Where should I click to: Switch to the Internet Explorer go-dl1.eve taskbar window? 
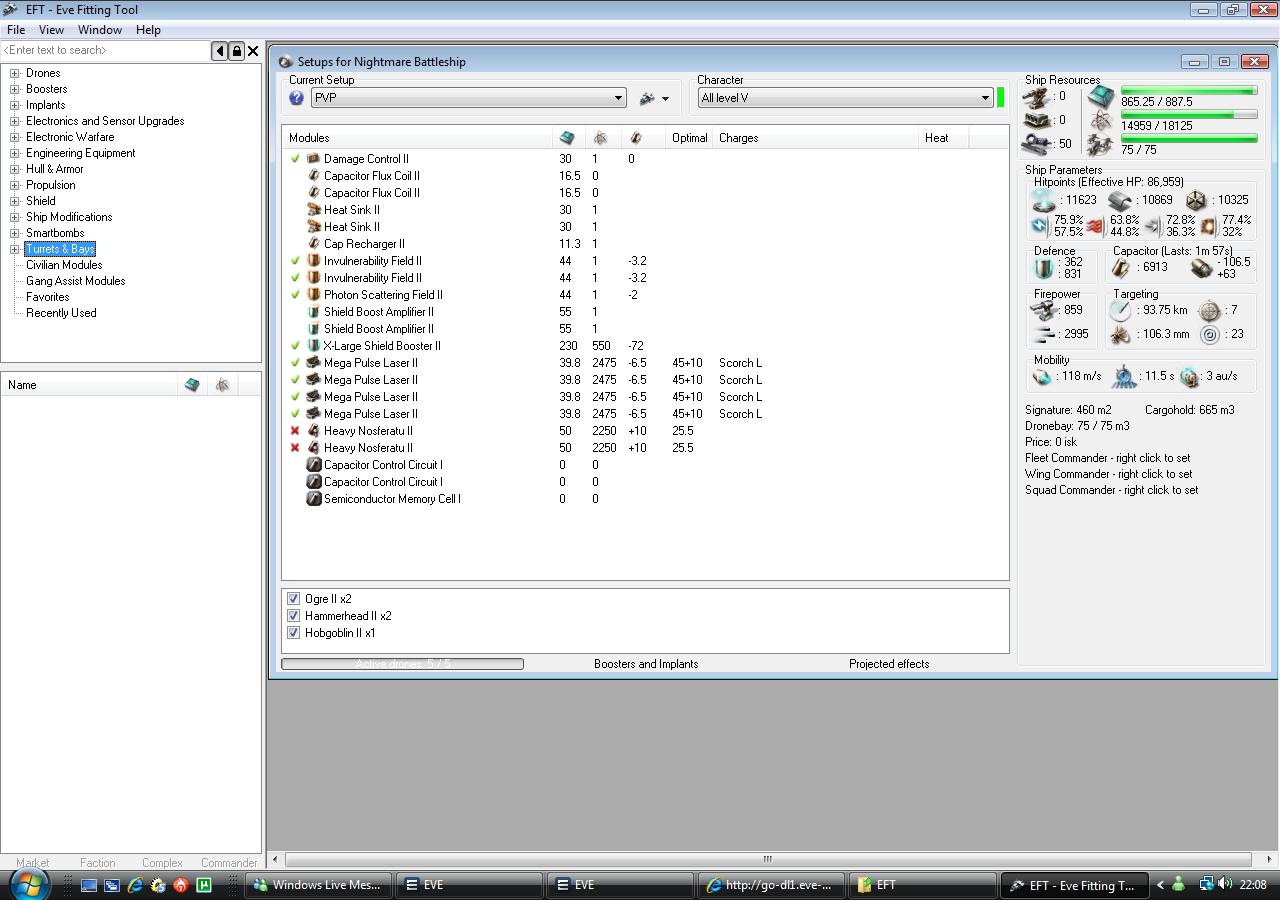click(772, 885)
